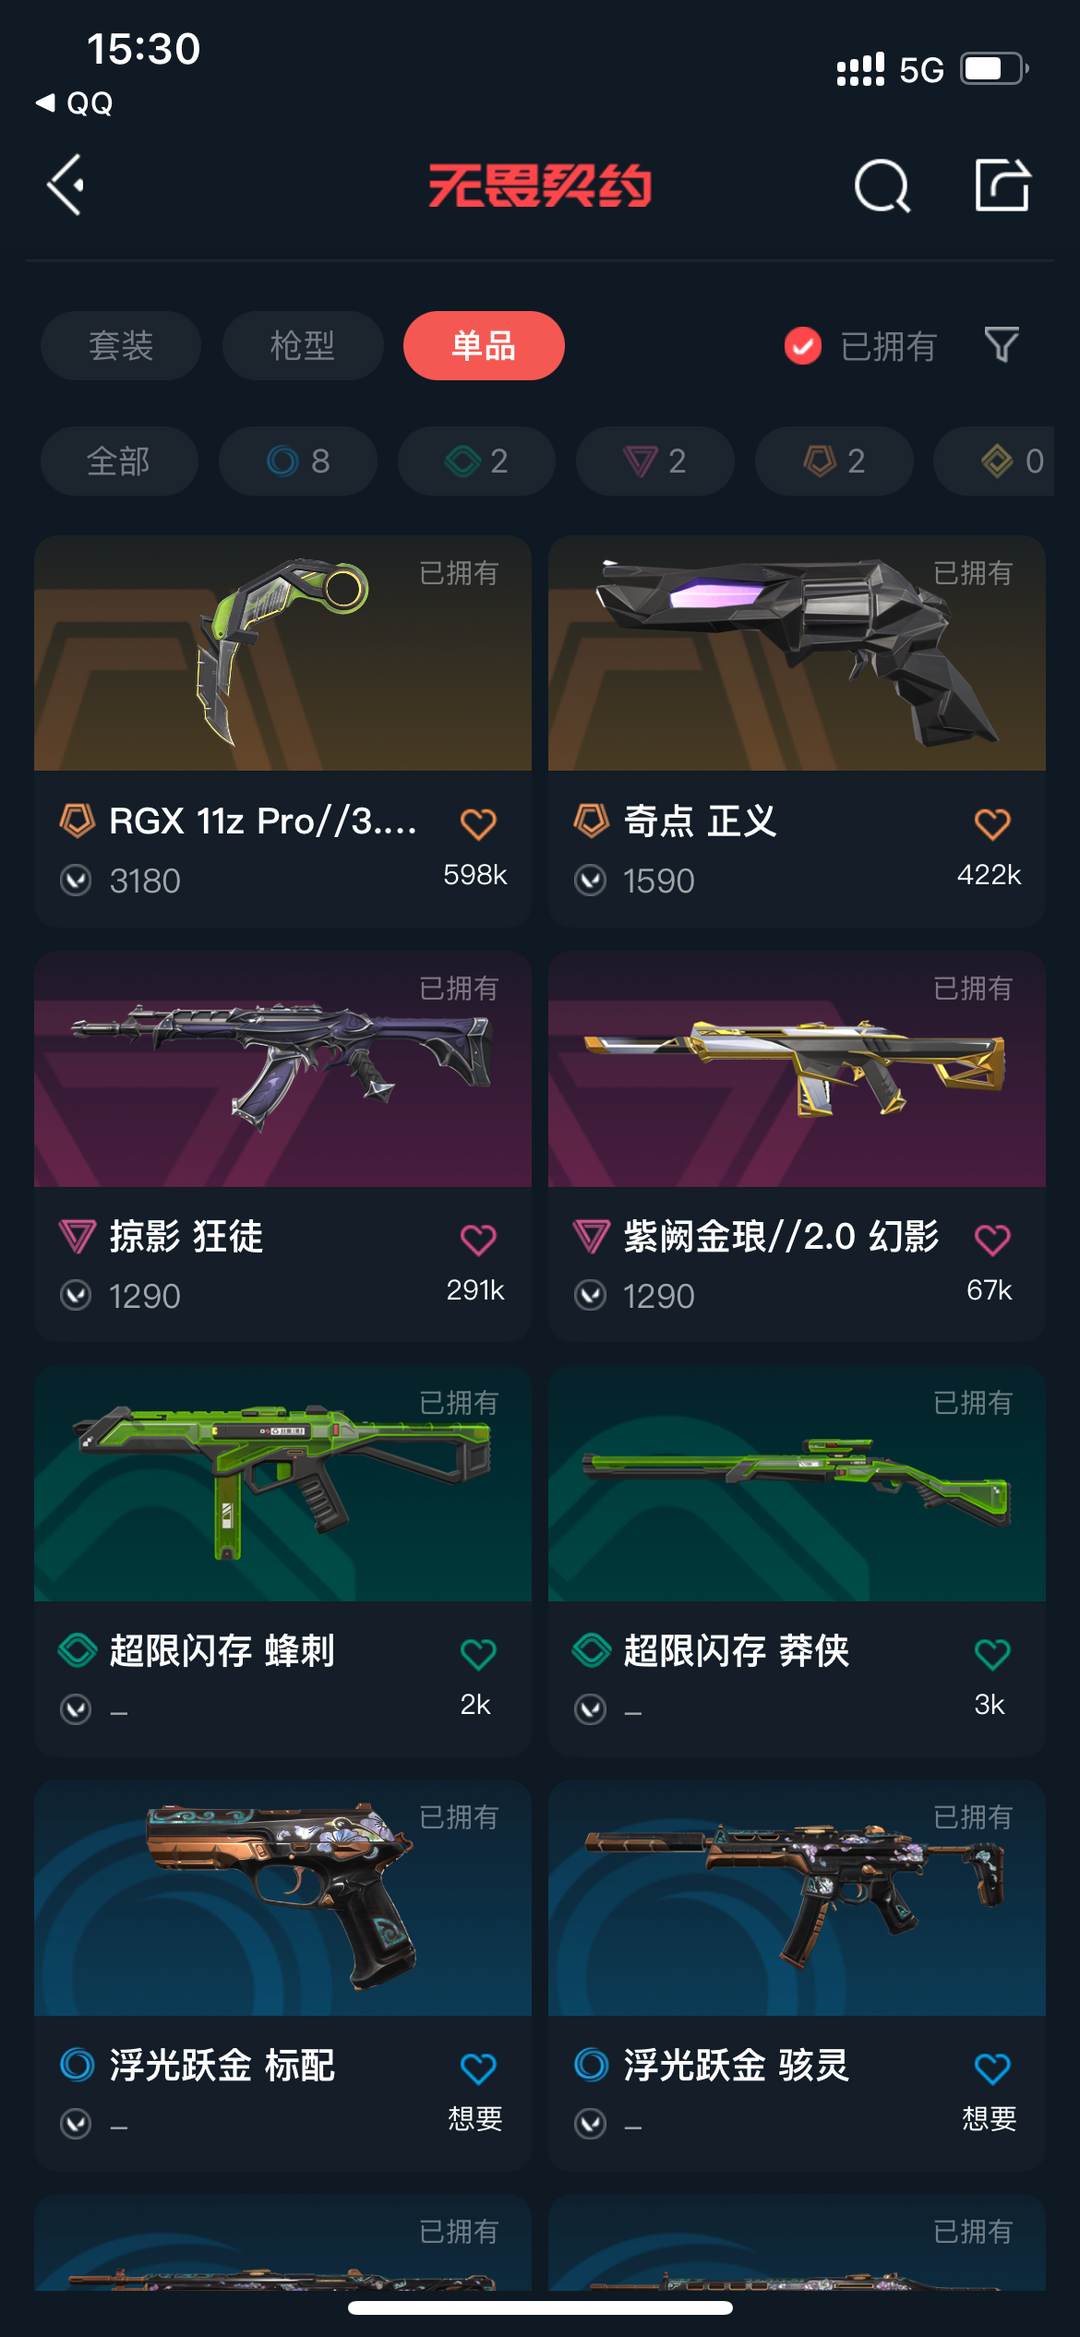Image resolution: width=1080 pixels, height=2337 pixels.
Task: Filter by green tier with 2 items
Action: click(477, 461)
